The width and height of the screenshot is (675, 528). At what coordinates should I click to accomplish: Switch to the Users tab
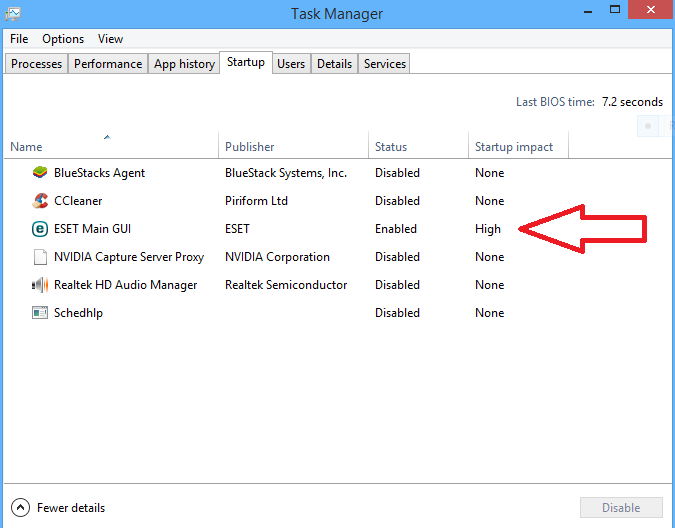[x=291, y=64]
